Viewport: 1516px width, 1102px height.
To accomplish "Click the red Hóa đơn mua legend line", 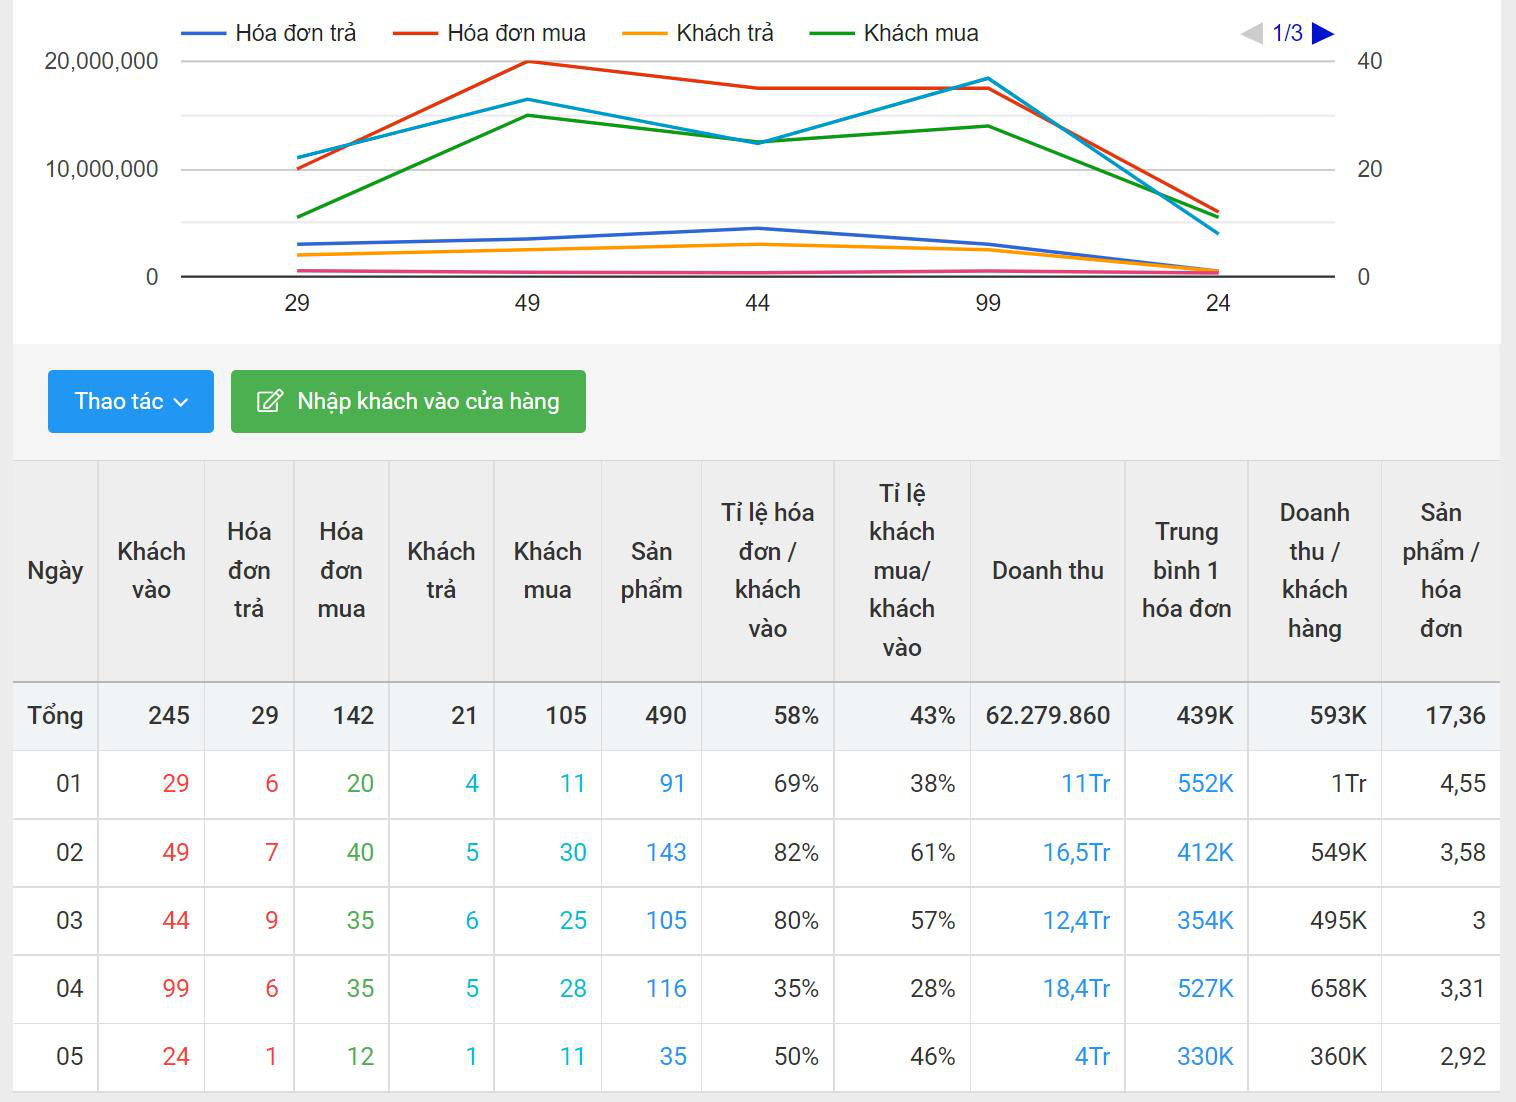I will coord(415,34).
